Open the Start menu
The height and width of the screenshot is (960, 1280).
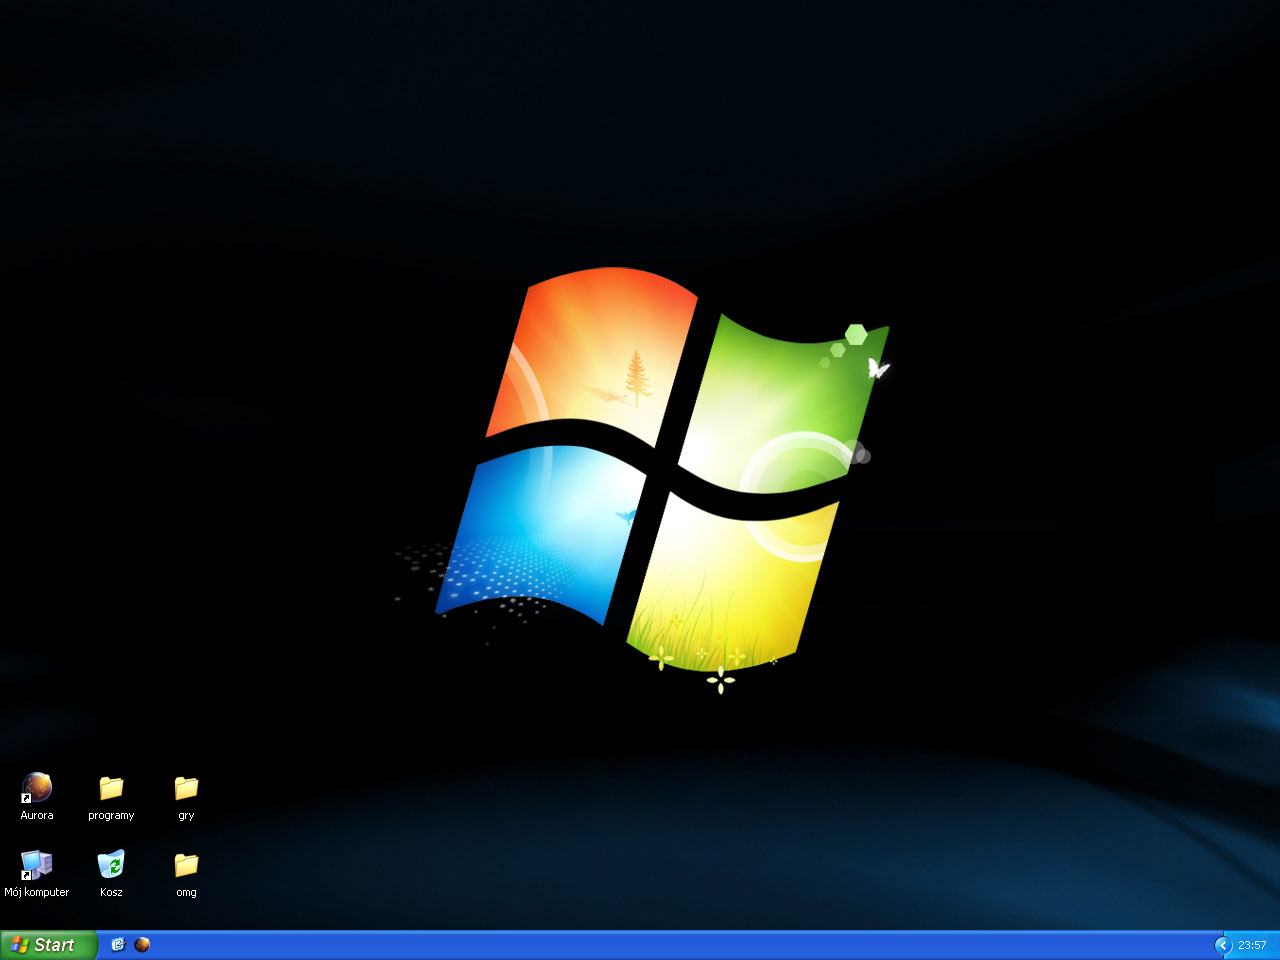click(x=48, y=945)
